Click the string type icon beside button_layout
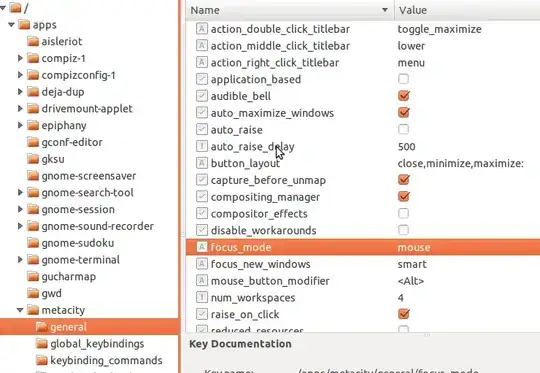The image size is (540, 373). [x=202, y=163]
